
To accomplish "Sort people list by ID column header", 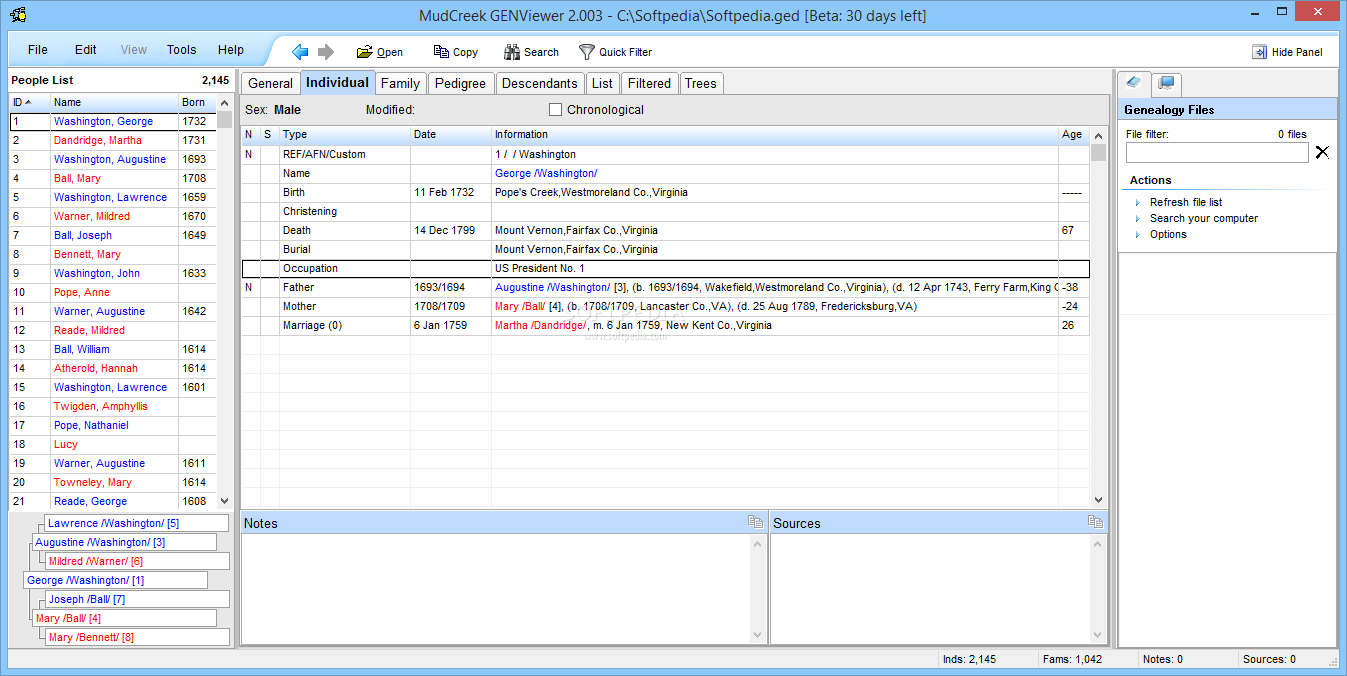I will tap(30, 102).
